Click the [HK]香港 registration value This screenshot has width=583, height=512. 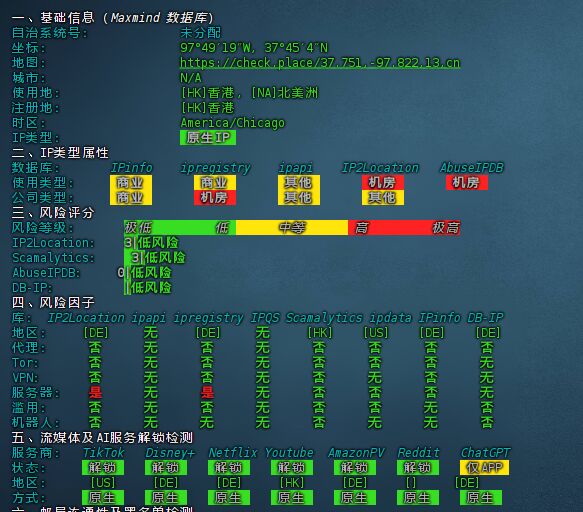[207, 108]
